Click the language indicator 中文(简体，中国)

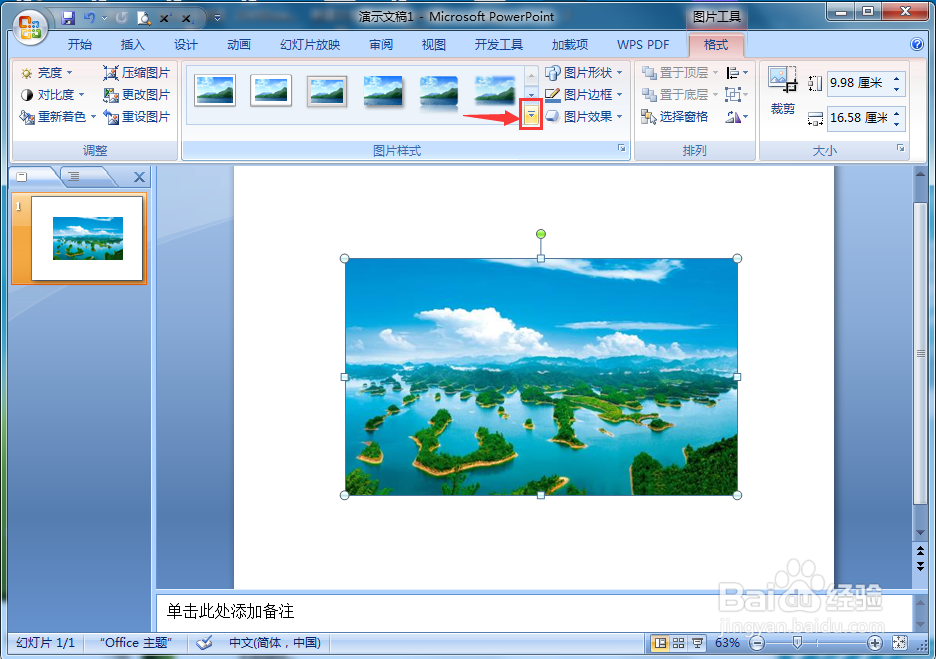[x=275, y=643]
